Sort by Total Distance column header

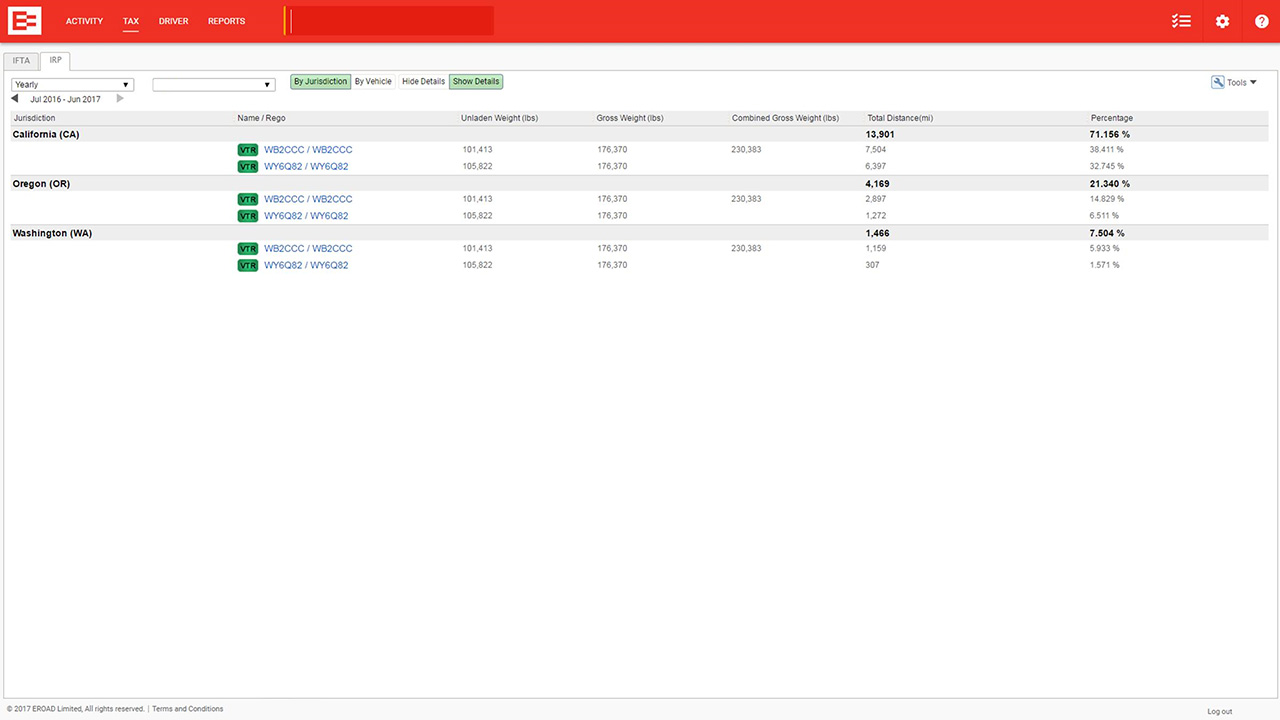pos(899,118)
